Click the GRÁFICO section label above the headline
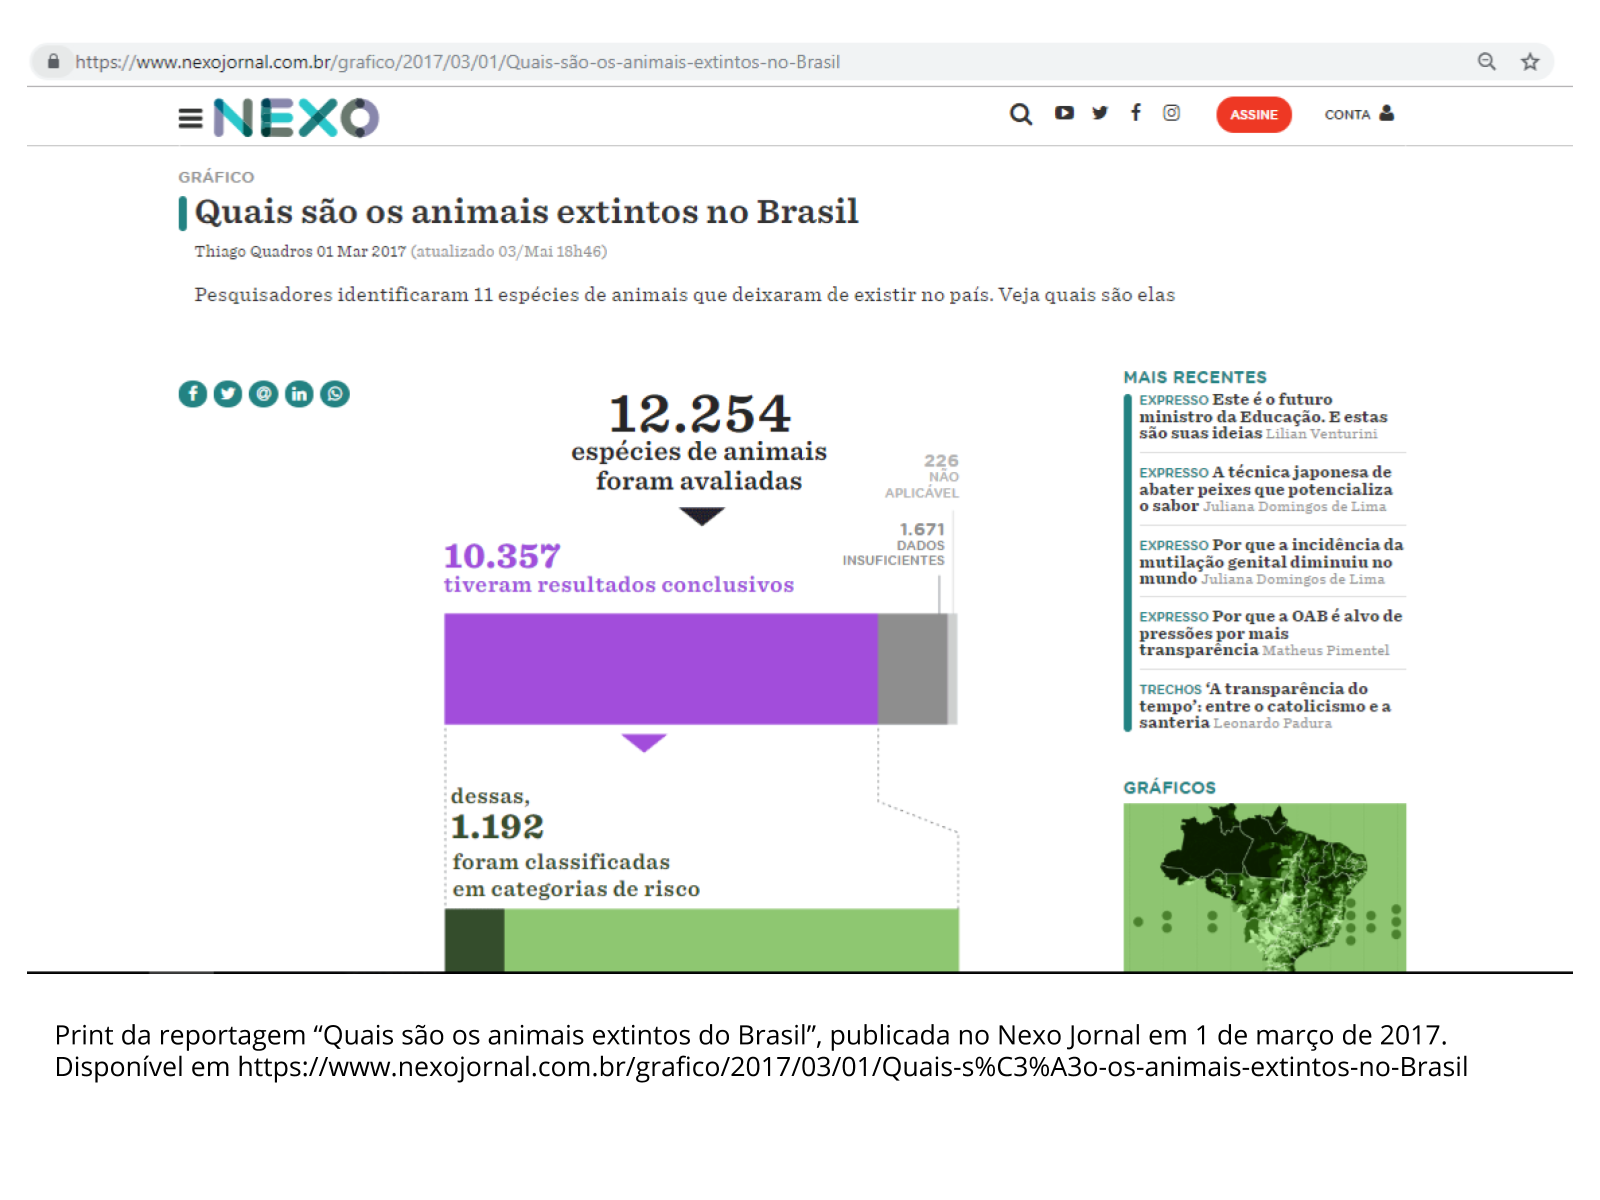The height and width of the screenshot is (1200, 1600). point(216,177)
